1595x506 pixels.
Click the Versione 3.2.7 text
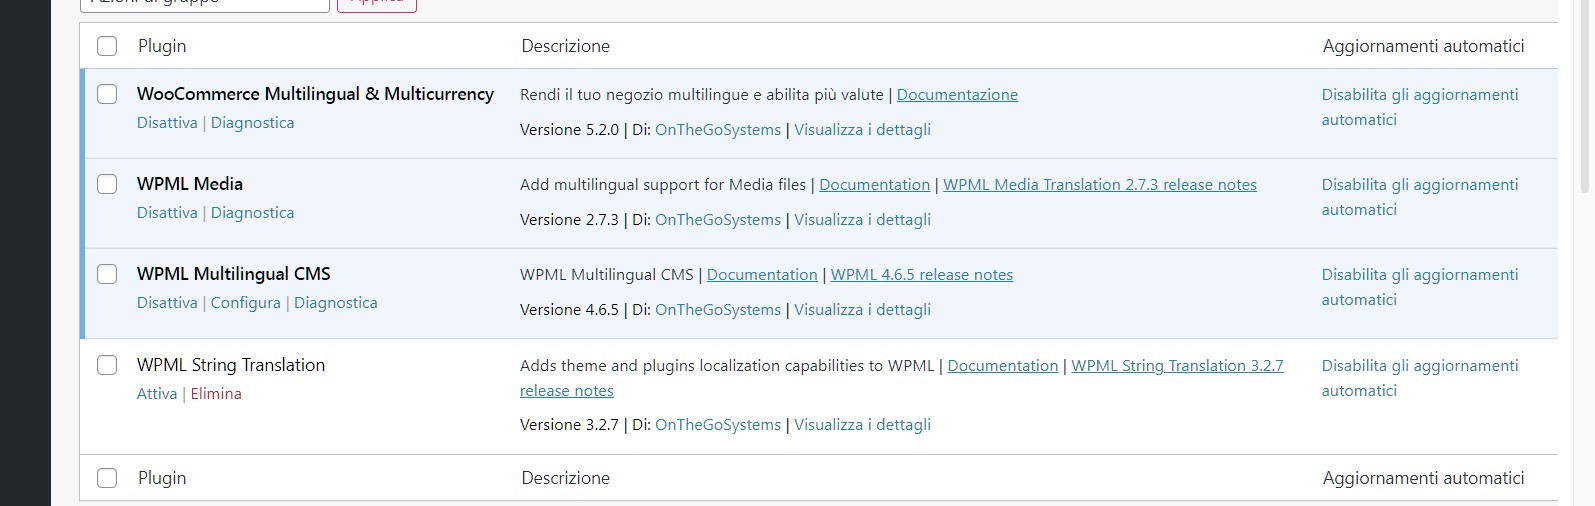[569, 424]
